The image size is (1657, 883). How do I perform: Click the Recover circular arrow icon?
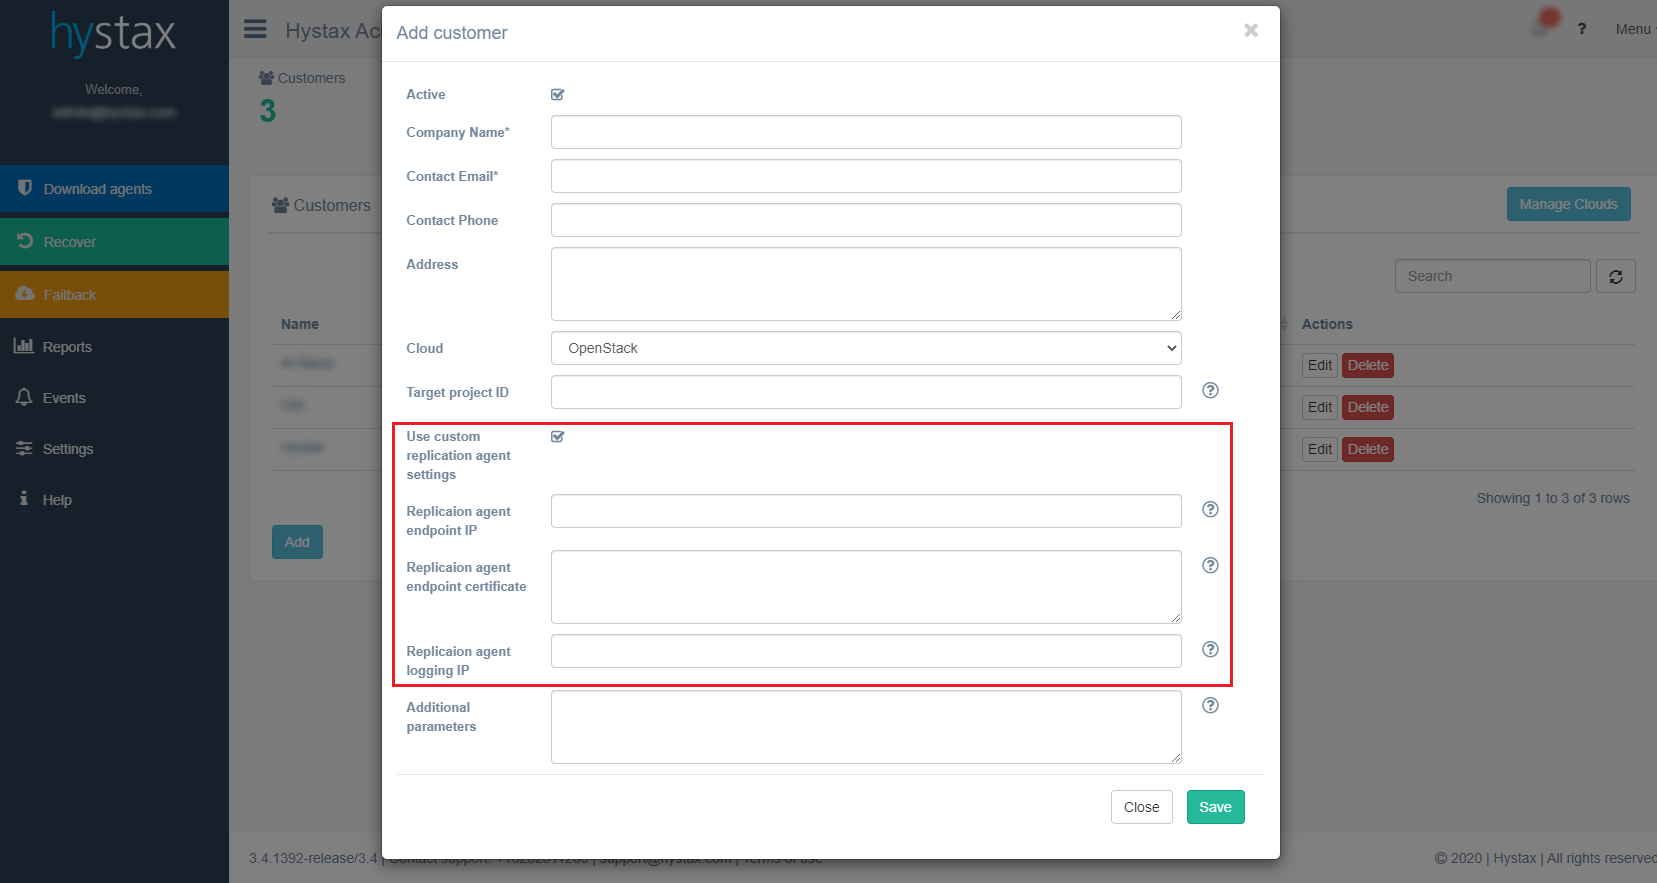pos(25,241)
